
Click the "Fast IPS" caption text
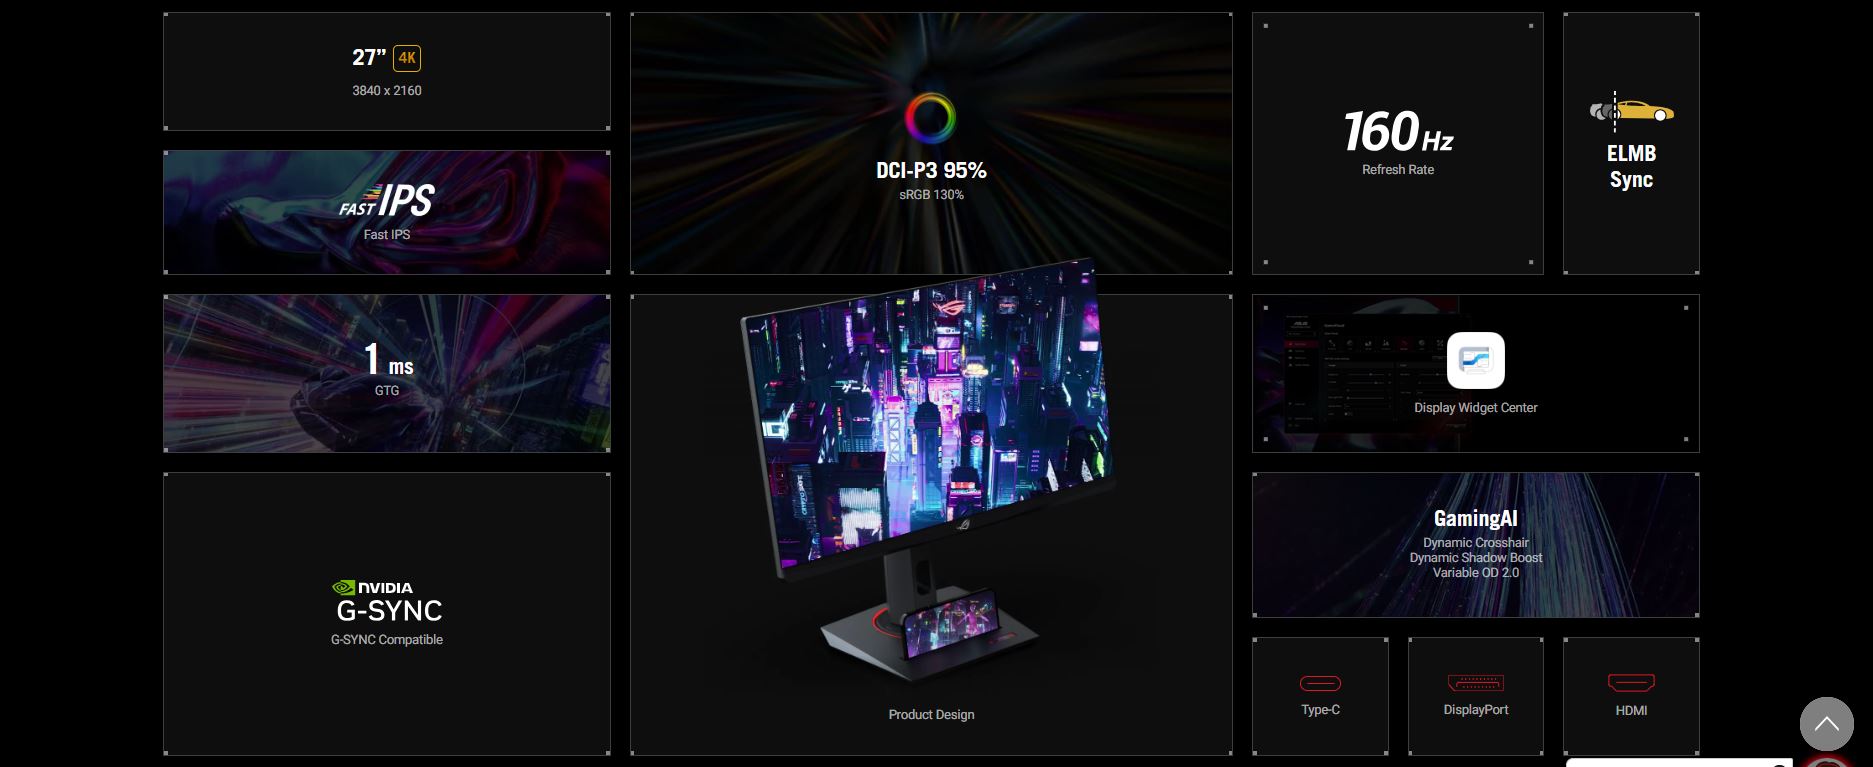(387, 235)
